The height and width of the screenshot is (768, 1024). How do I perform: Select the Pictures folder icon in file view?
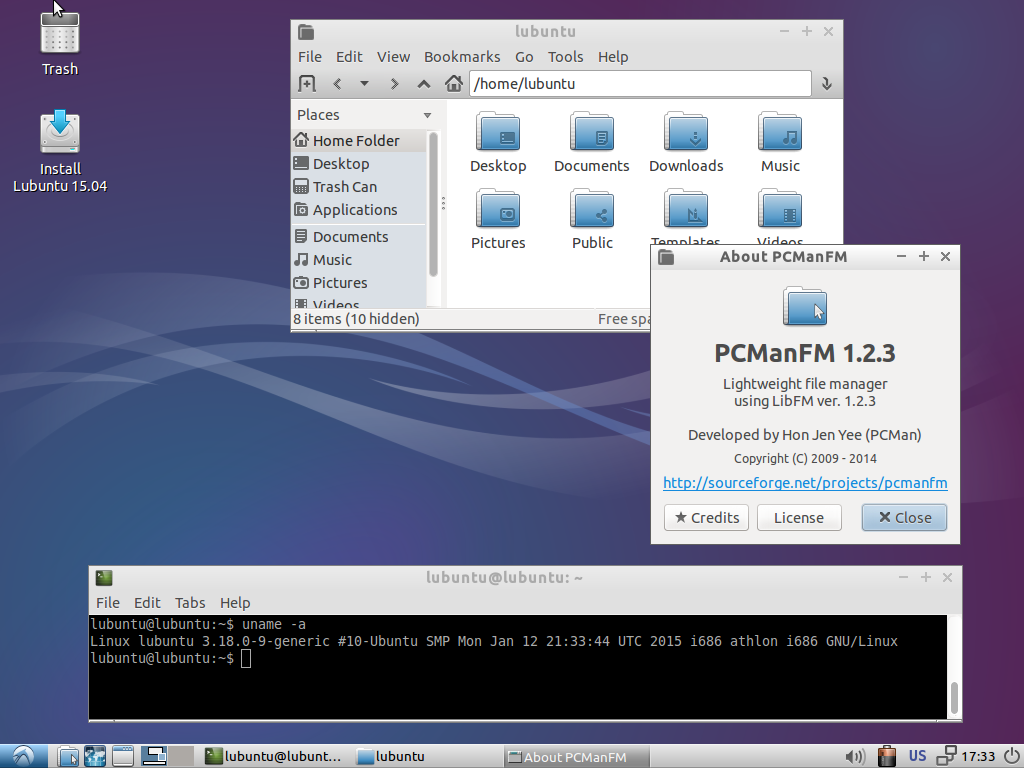click(498, 210)
